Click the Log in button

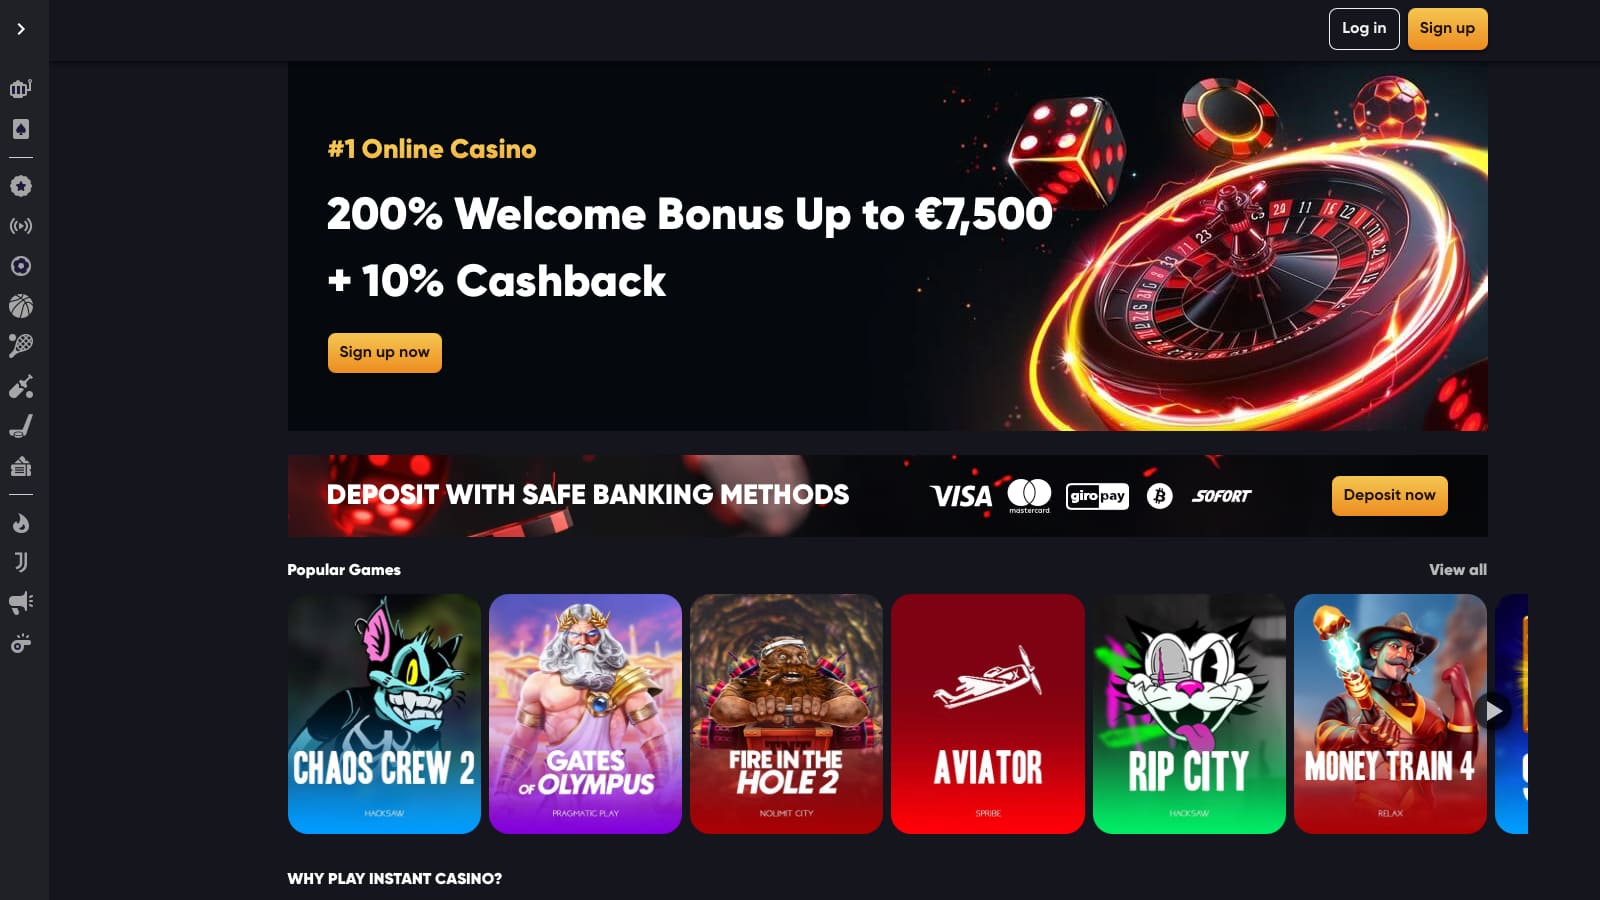point(1364,29)
